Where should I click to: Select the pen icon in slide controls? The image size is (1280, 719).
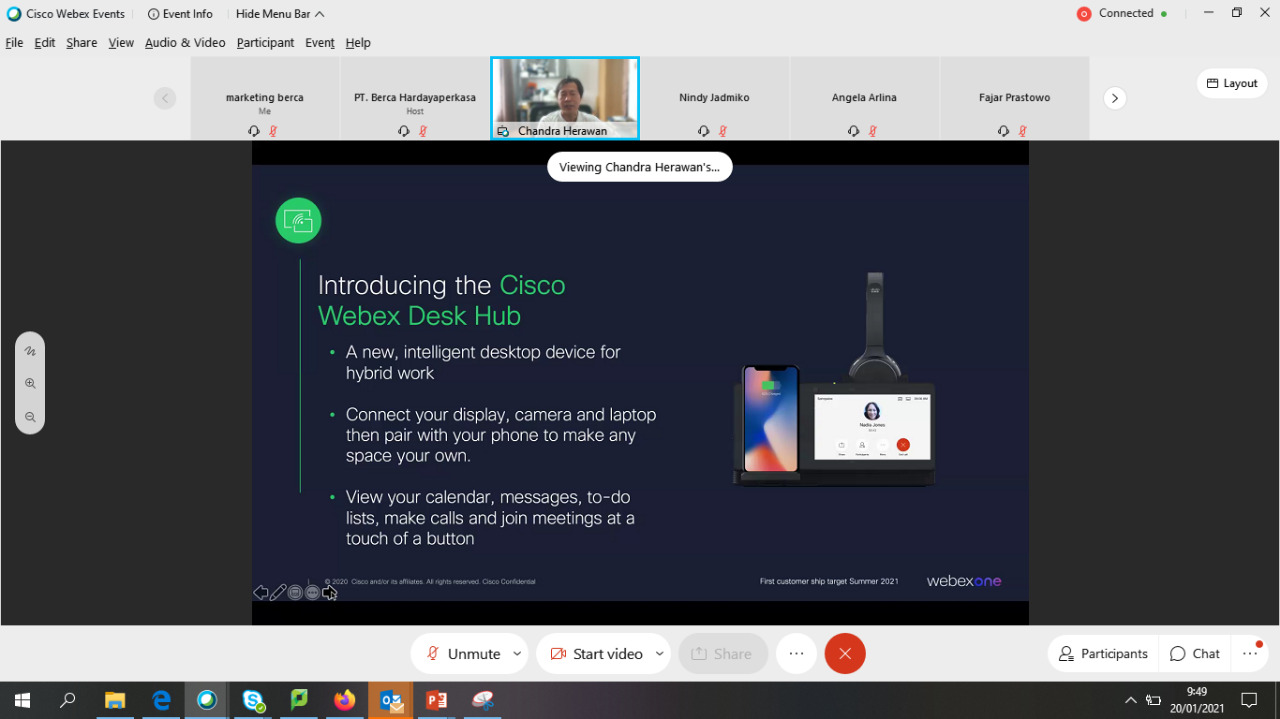point(278,593)
